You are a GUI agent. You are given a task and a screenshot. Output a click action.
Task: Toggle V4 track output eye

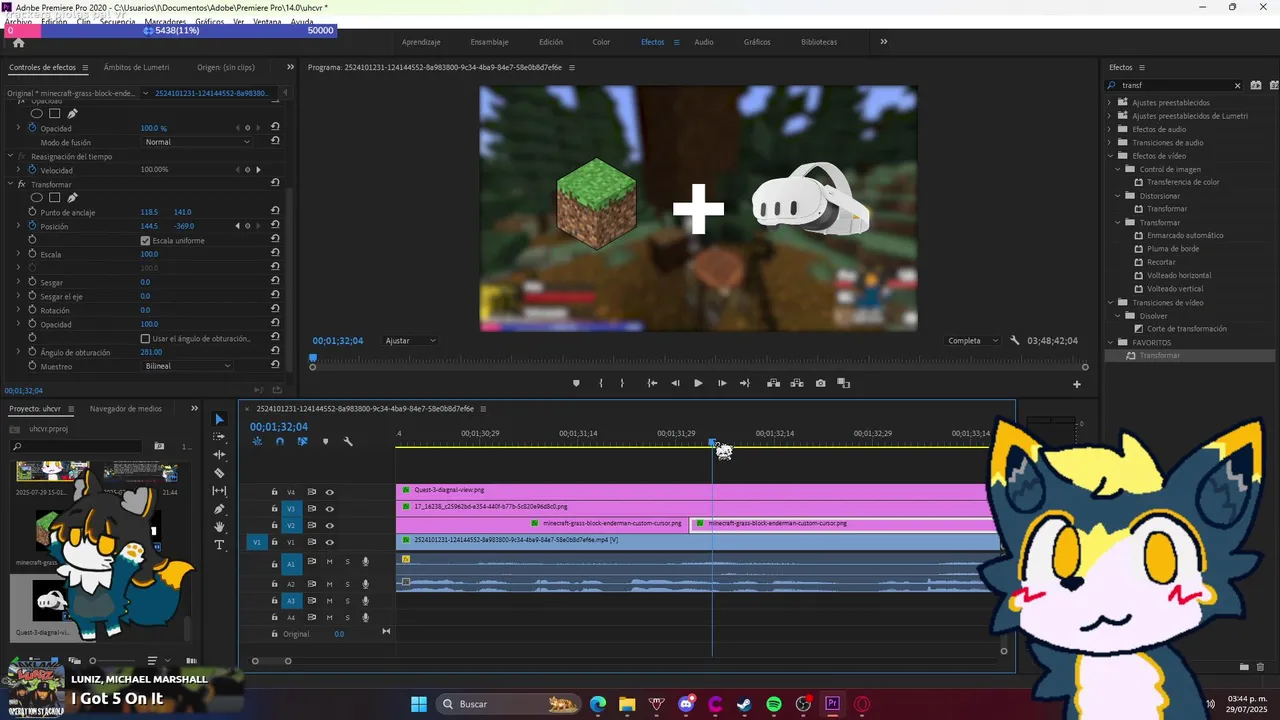click(329, 492)
